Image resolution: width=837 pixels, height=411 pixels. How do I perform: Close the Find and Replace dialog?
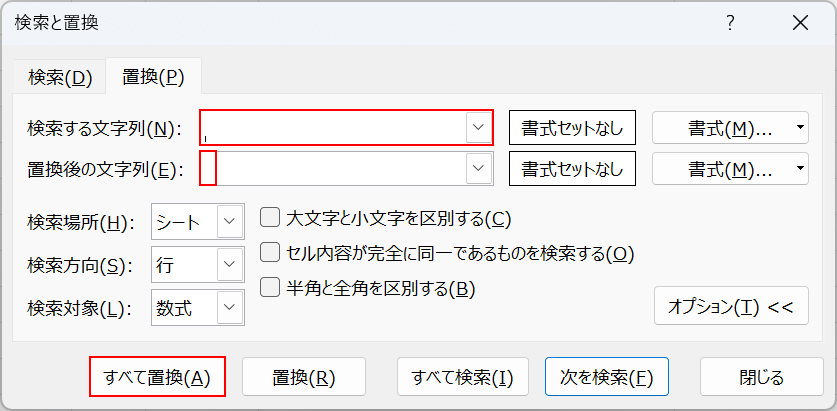[x=799, y=23]
